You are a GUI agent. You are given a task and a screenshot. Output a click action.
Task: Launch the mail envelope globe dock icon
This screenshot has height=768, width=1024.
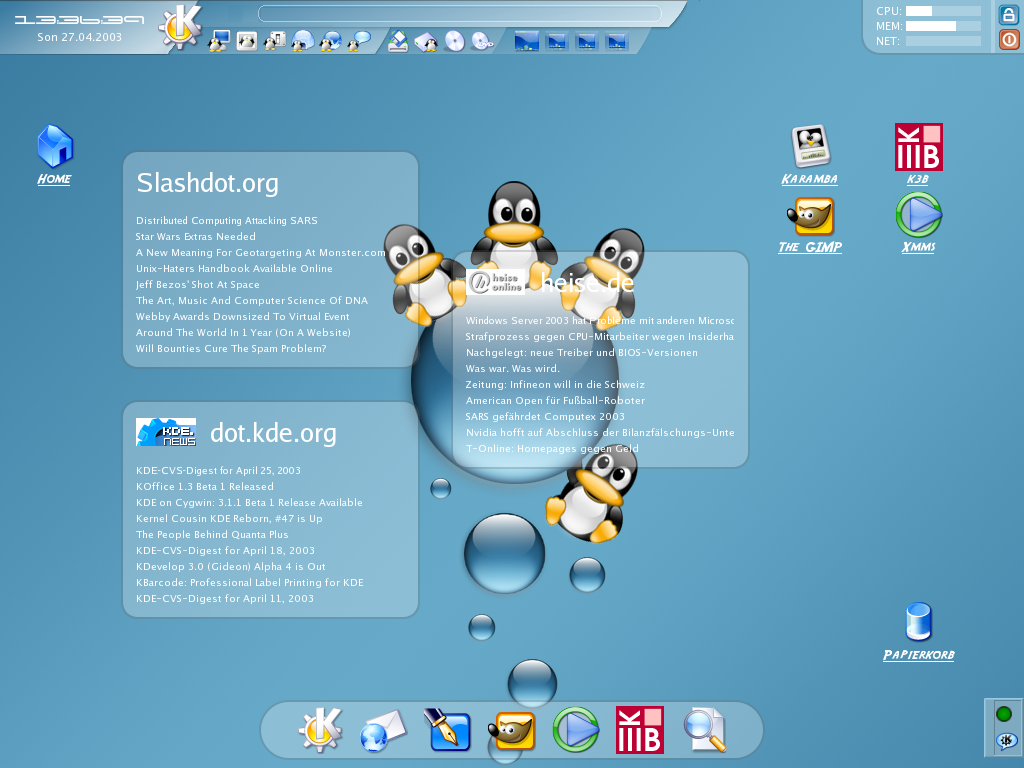[x=383, y=731]
